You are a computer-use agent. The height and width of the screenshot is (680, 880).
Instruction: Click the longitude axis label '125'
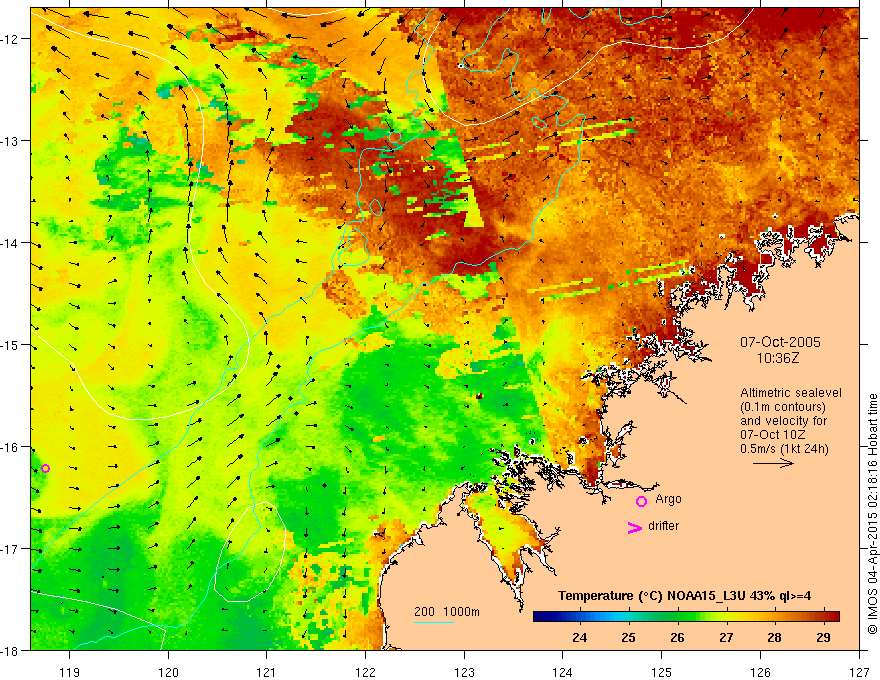pyautogui.click(x=662, y=672)
